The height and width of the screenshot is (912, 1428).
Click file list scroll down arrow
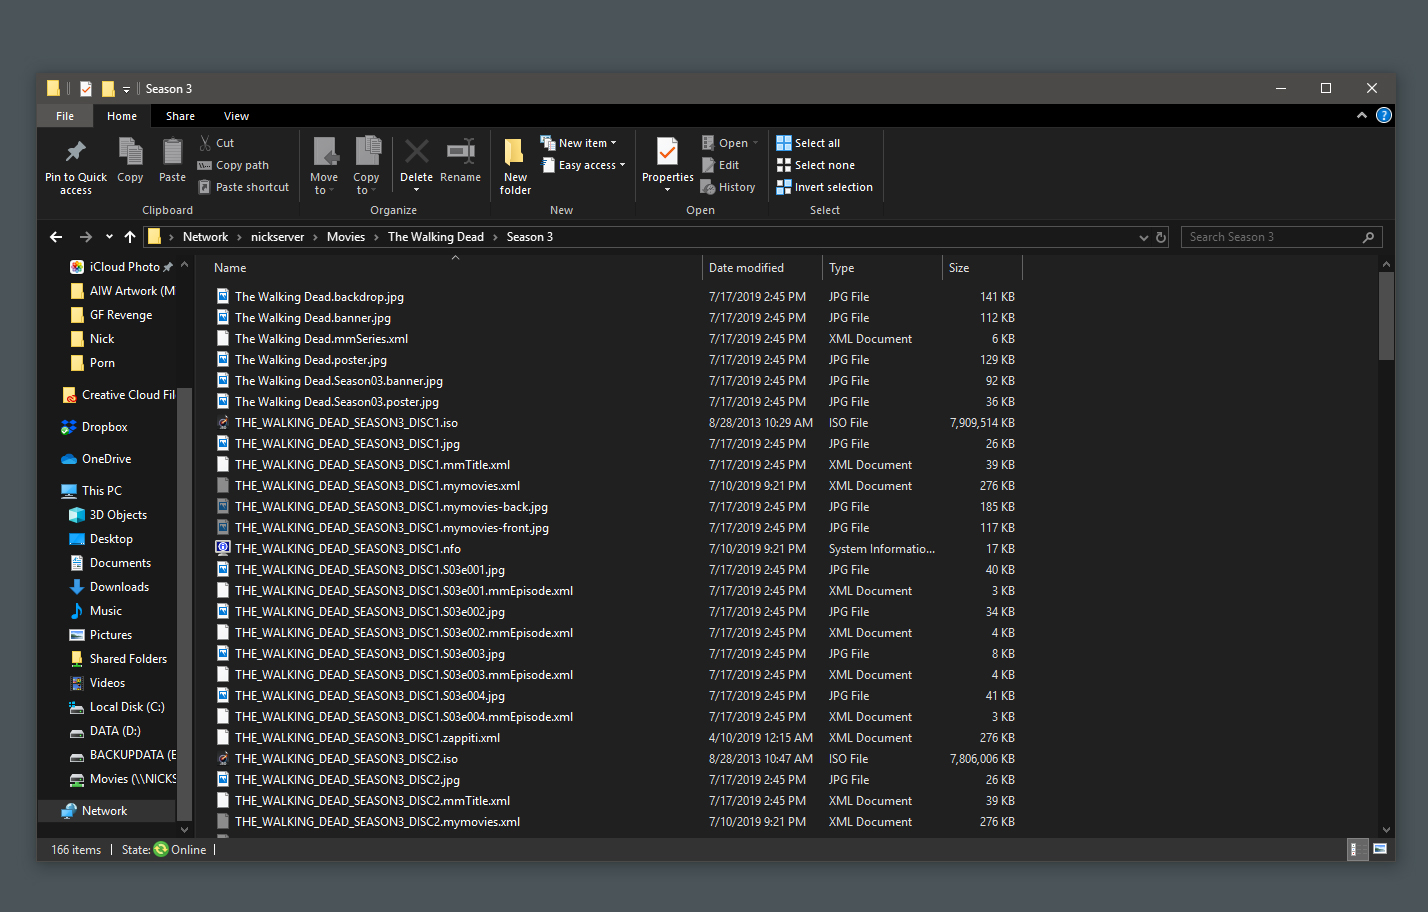point(1386,829)
